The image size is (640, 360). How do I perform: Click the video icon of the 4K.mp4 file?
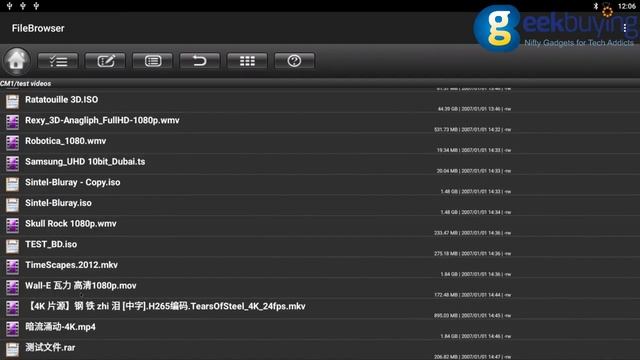click(12, 329)
